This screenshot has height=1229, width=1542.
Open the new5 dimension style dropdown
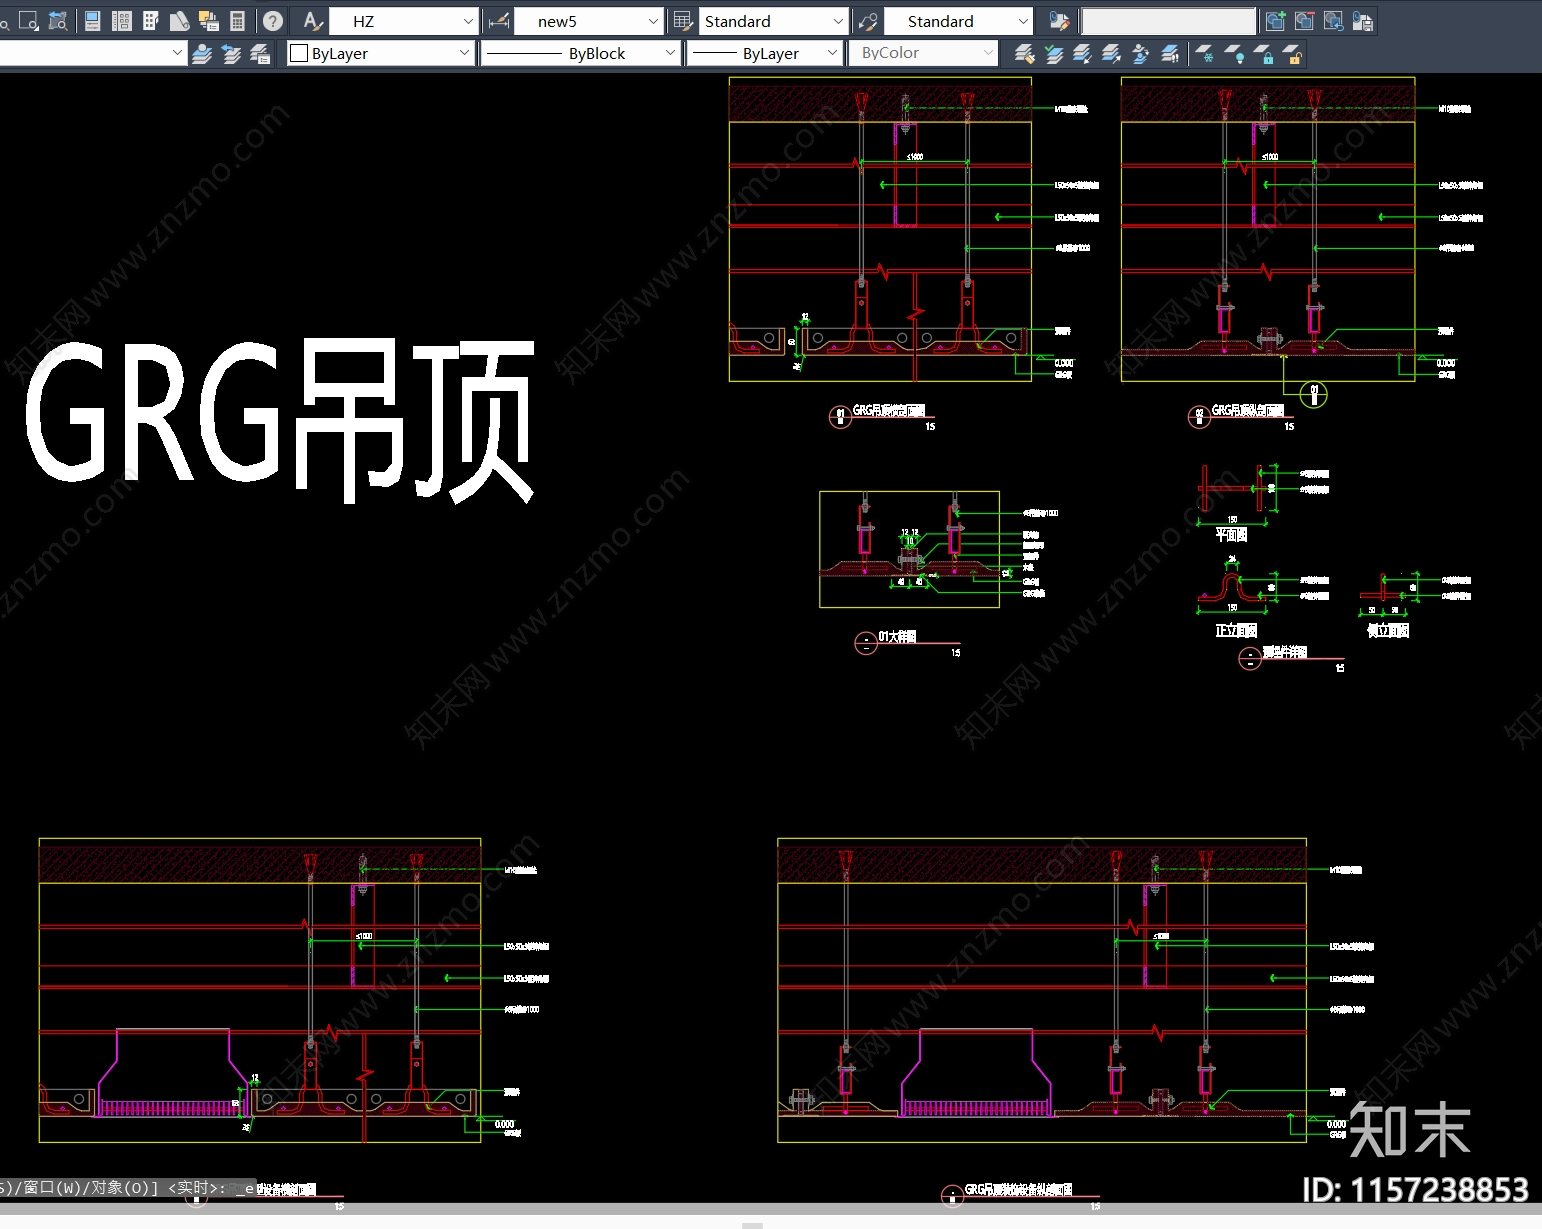pos(653,21)
